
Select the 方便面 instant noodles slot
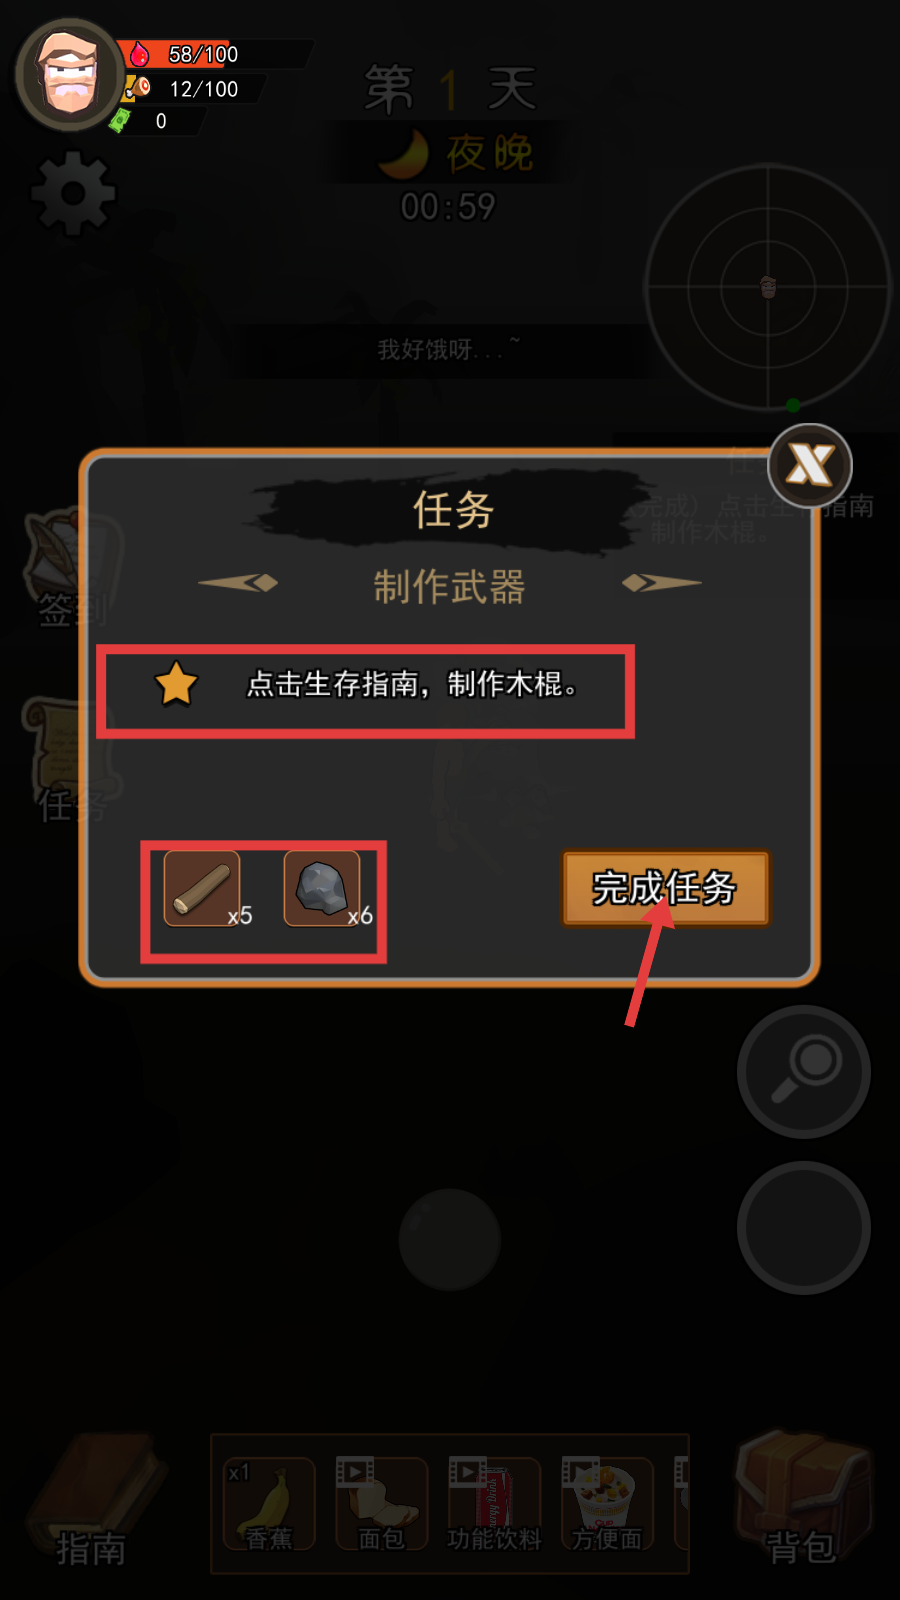pos(608,1505)
